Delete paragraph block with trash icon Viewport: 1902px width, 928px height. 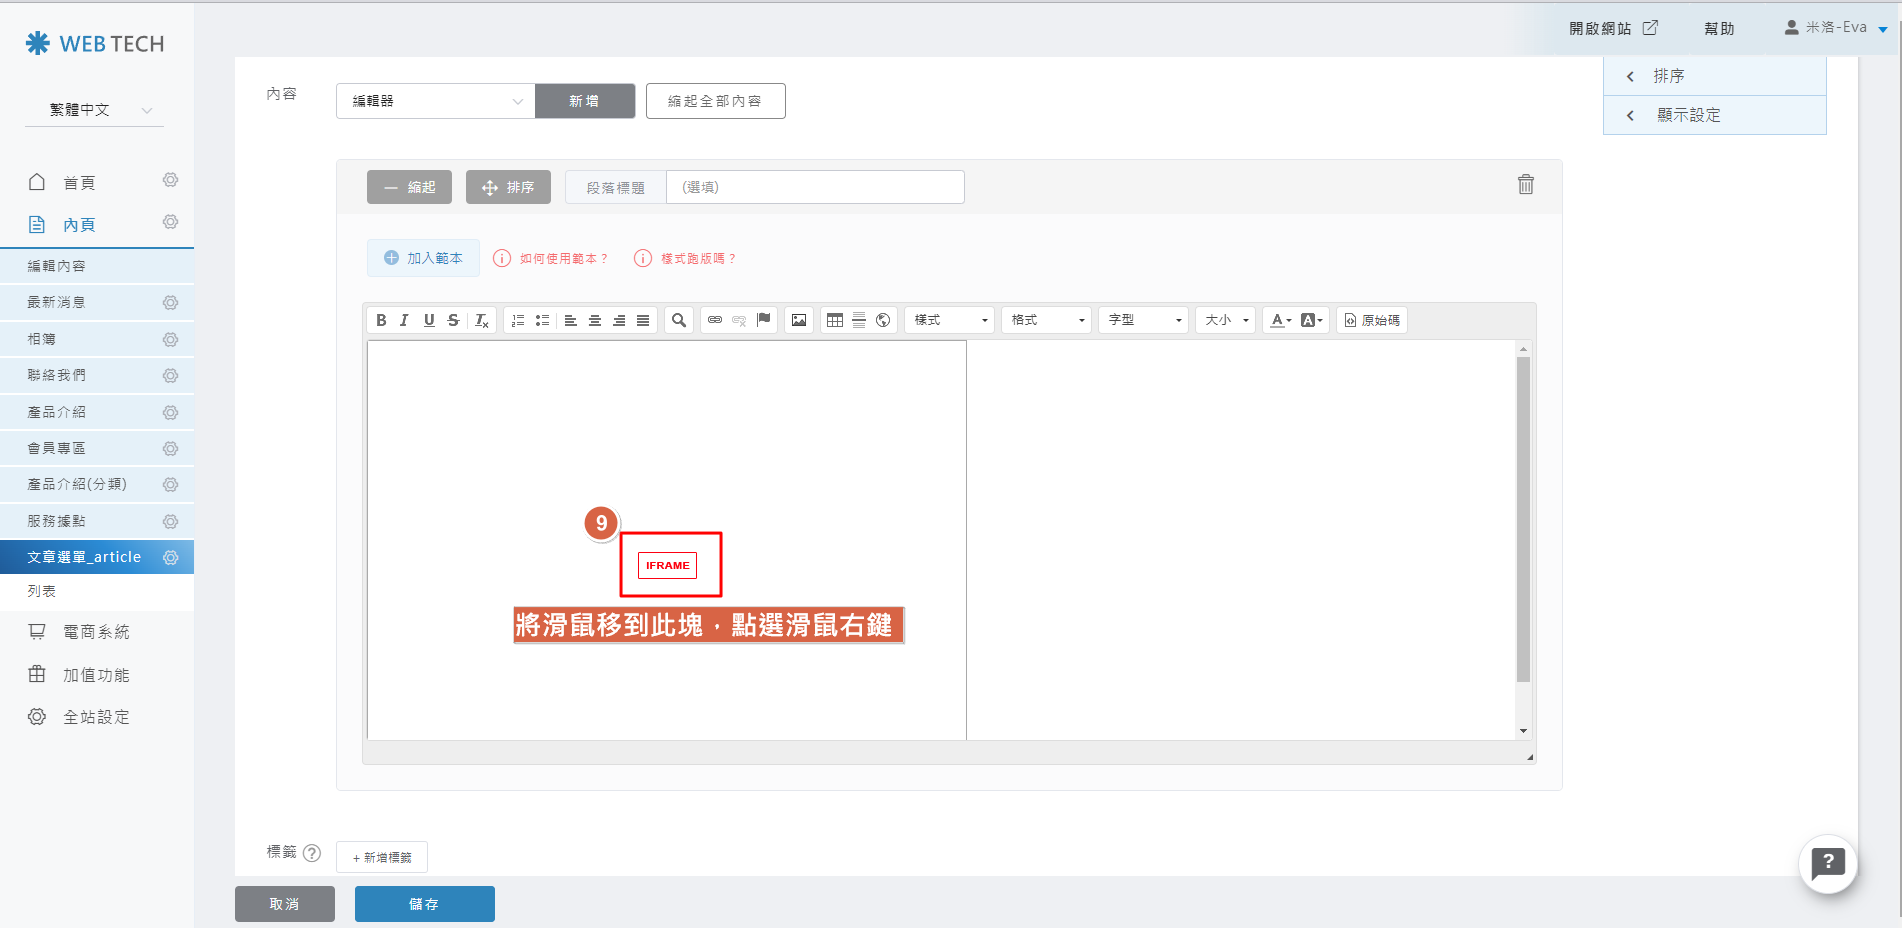1525,185
